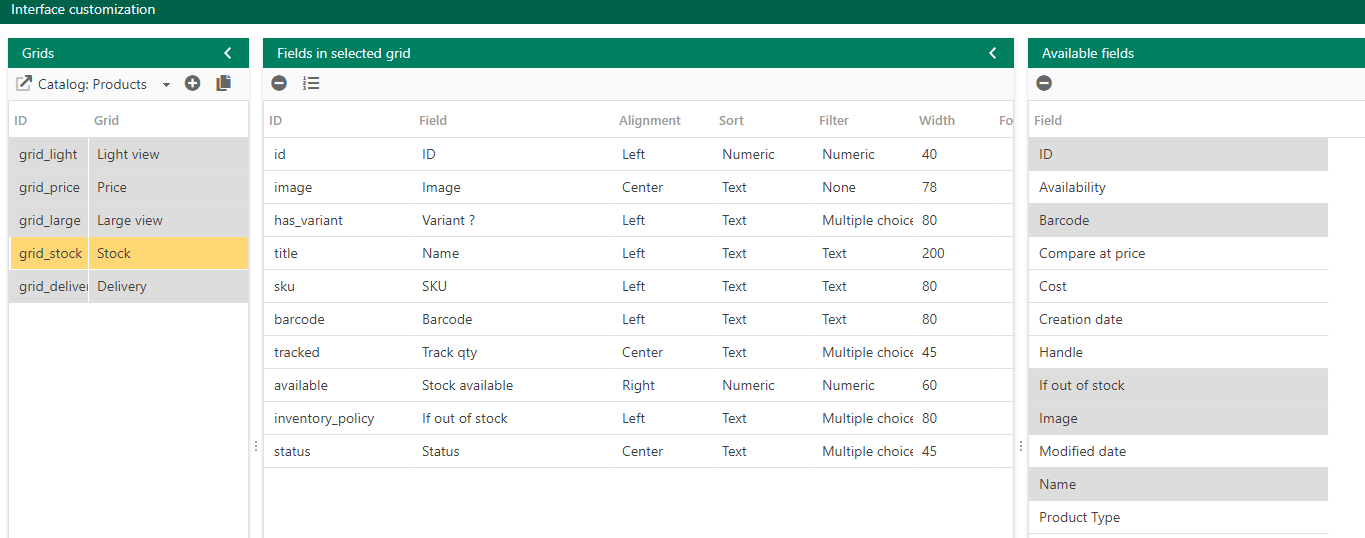1365x538 pixels.
Task: Click the add grid plus icon
Action: click(193, 84)
